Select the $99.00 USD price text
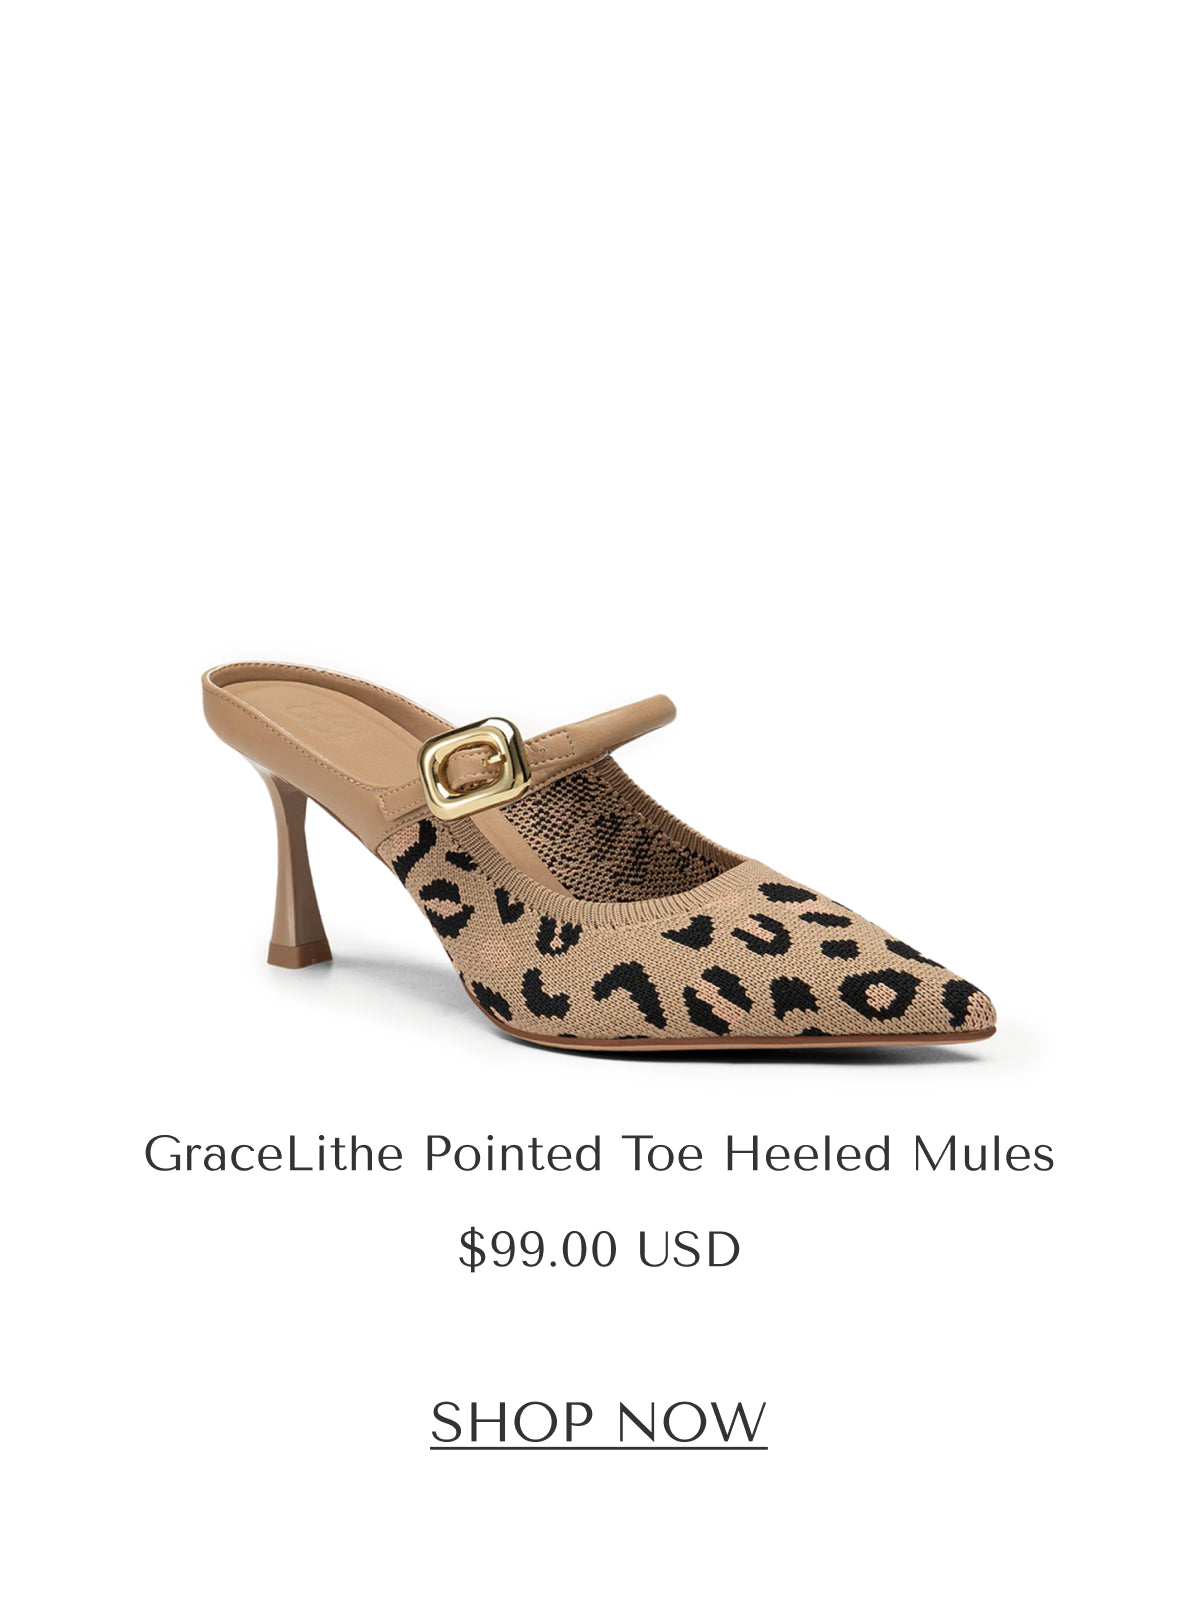Viewport: 1200px width, 1600px height. pos(599,1249)
